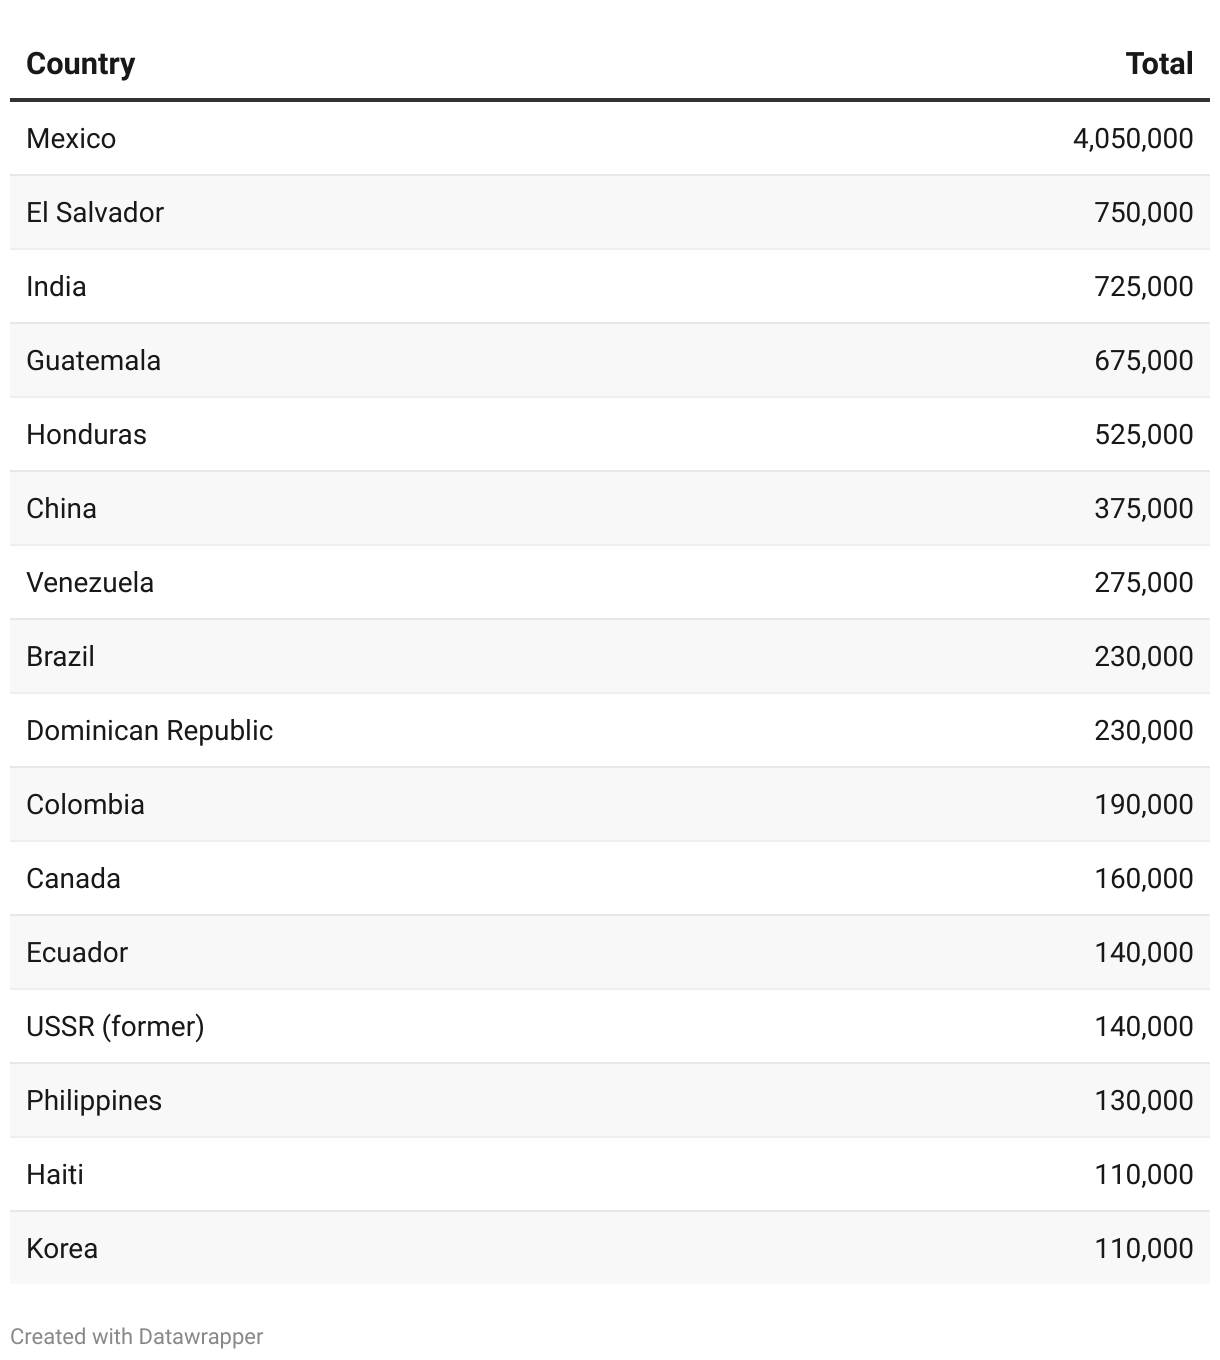
Task: Select the Philippines country cell
Action: [94, 1100]
